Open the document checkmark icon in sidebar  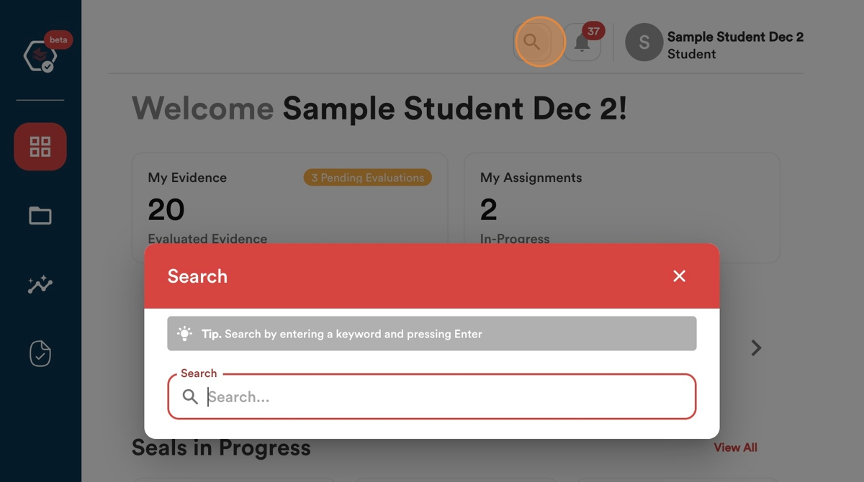click(x=40, y=354)
